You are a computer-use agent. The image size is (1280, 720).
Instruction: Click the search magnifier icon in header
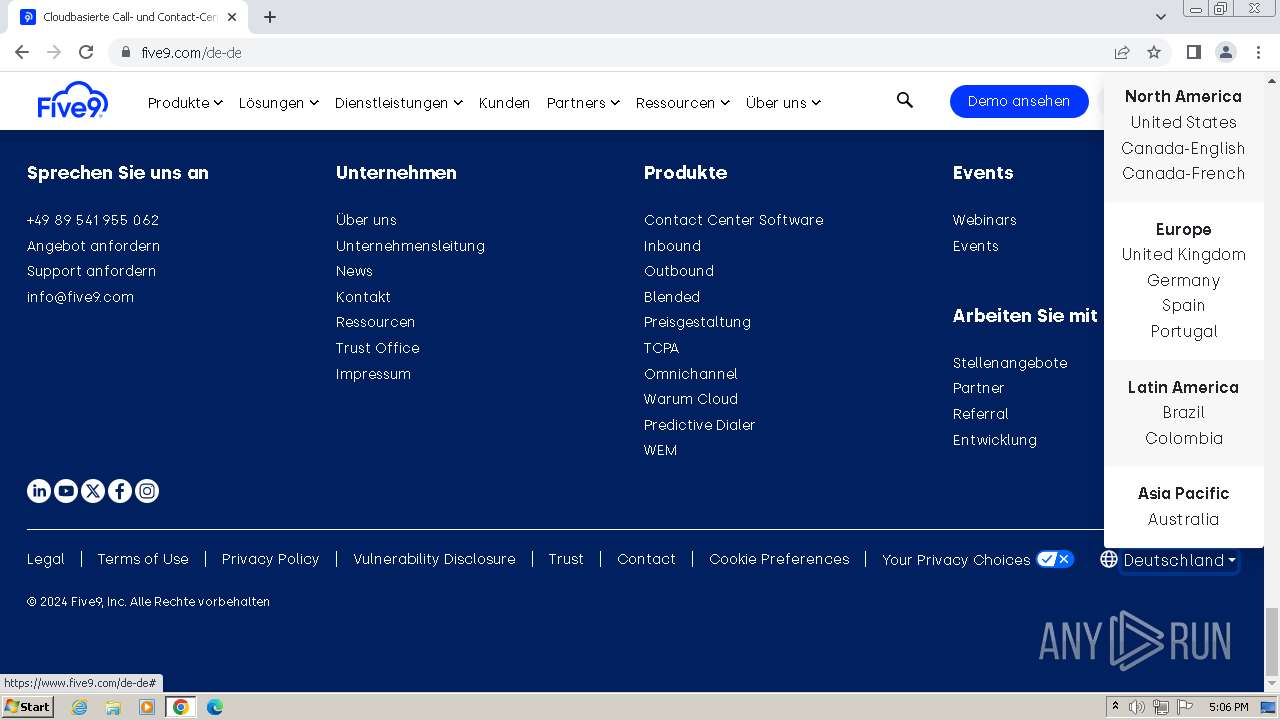[905, 100]
